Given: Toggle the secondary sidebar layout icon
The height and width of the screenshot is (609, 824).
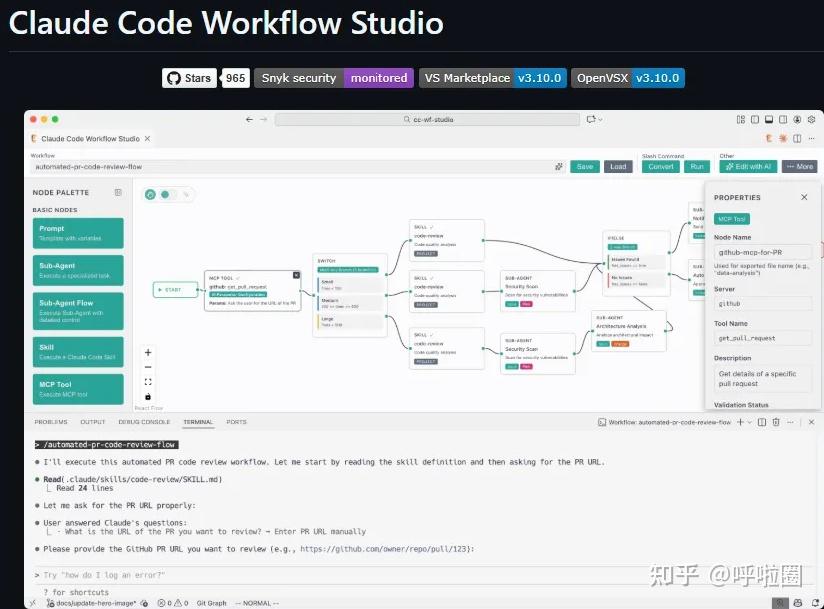Looking at the screenshot, I should pyautogui.click(x=783, y=120).
